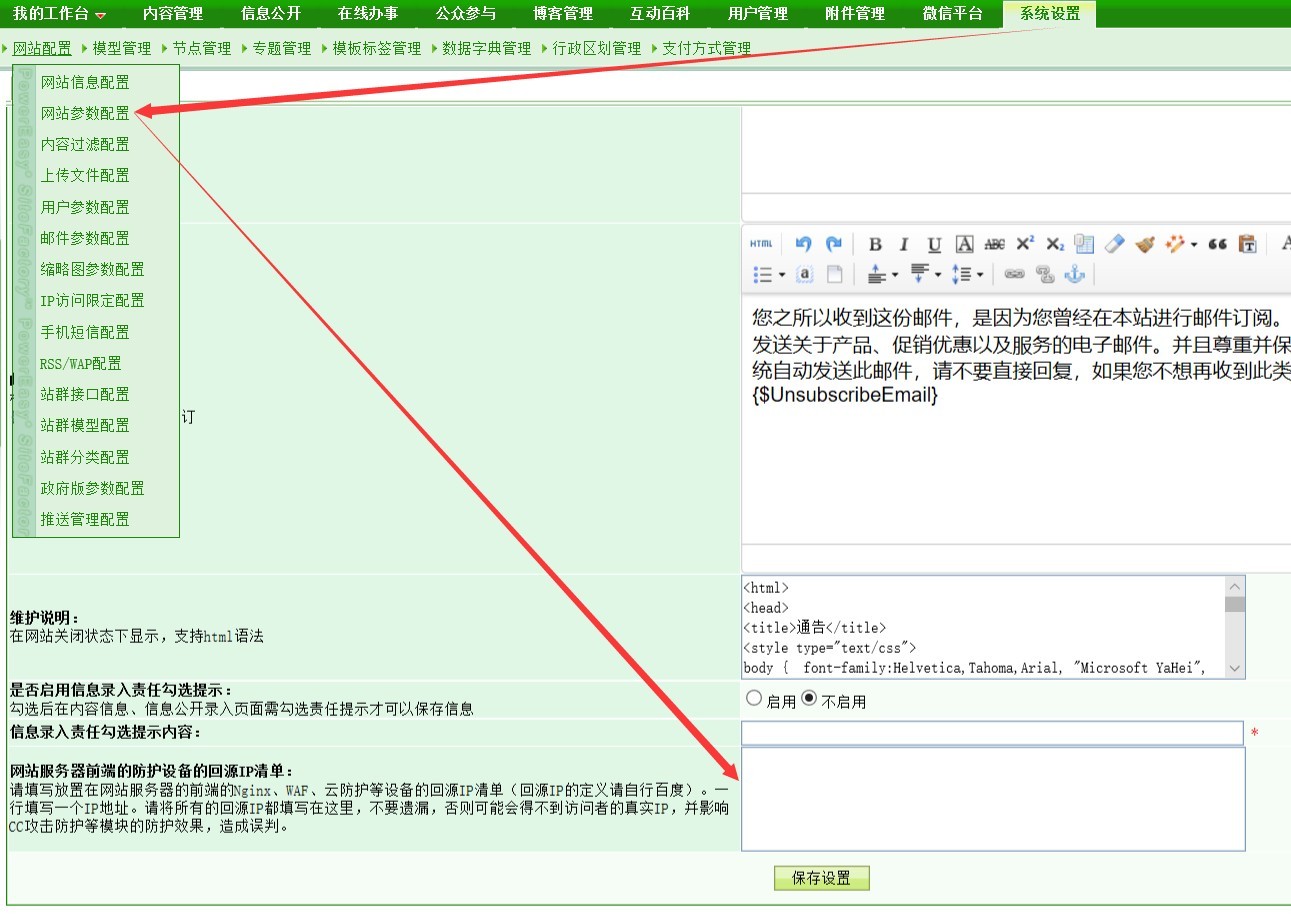Apply strikethrough text formatting
Screen dimensions: 1291x918
coord(994,244)
